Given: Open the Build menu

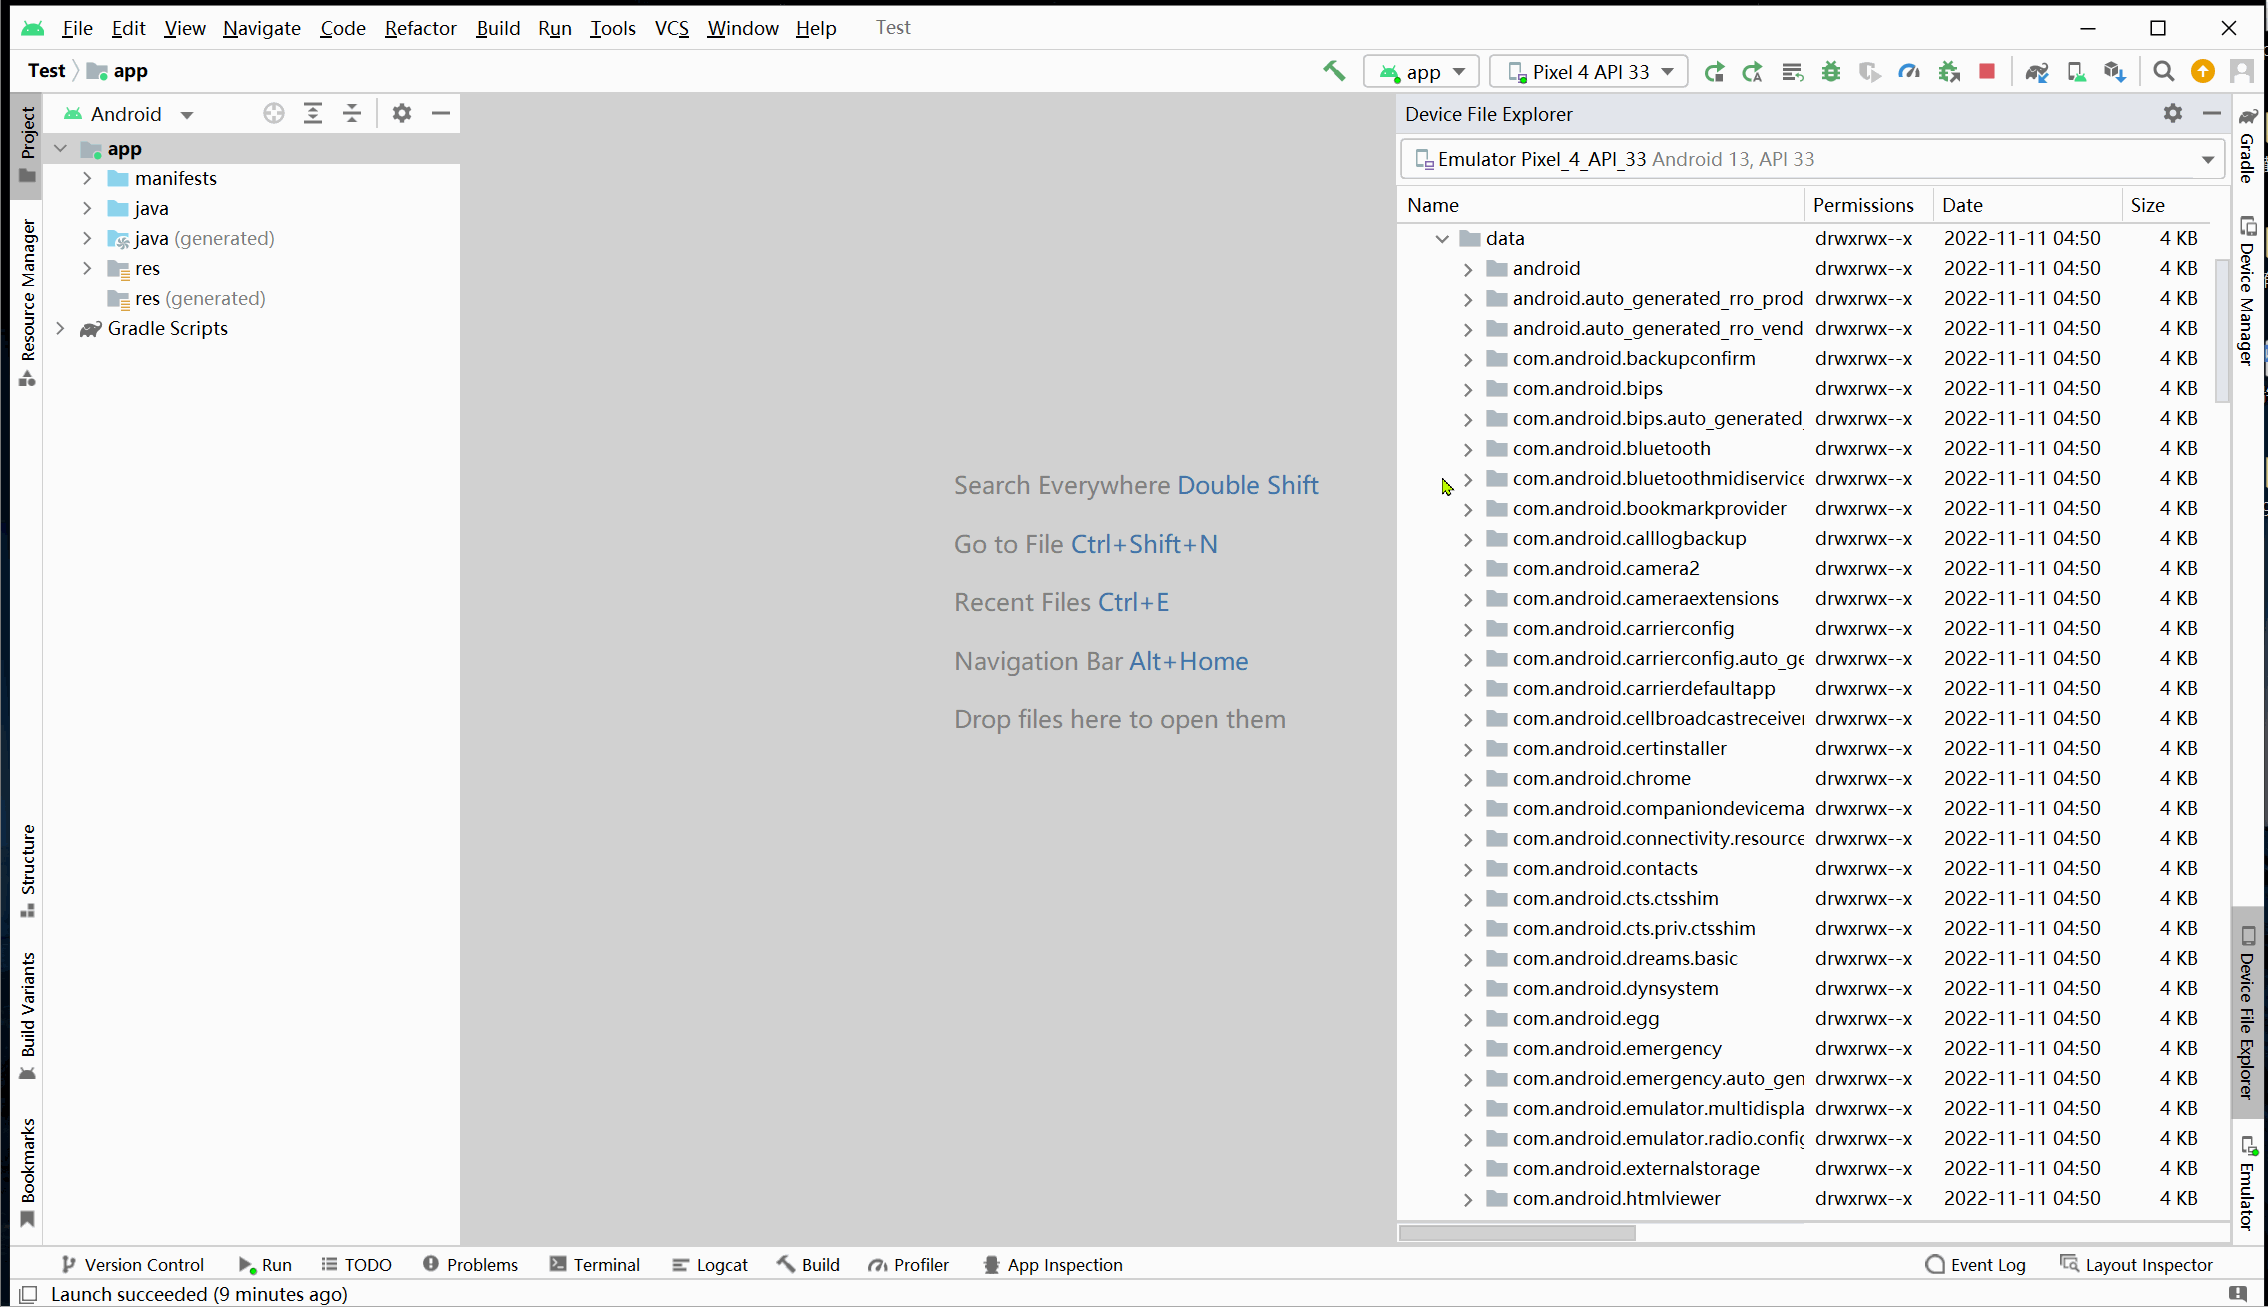Looking at the screenshot, I should (498, 28).
